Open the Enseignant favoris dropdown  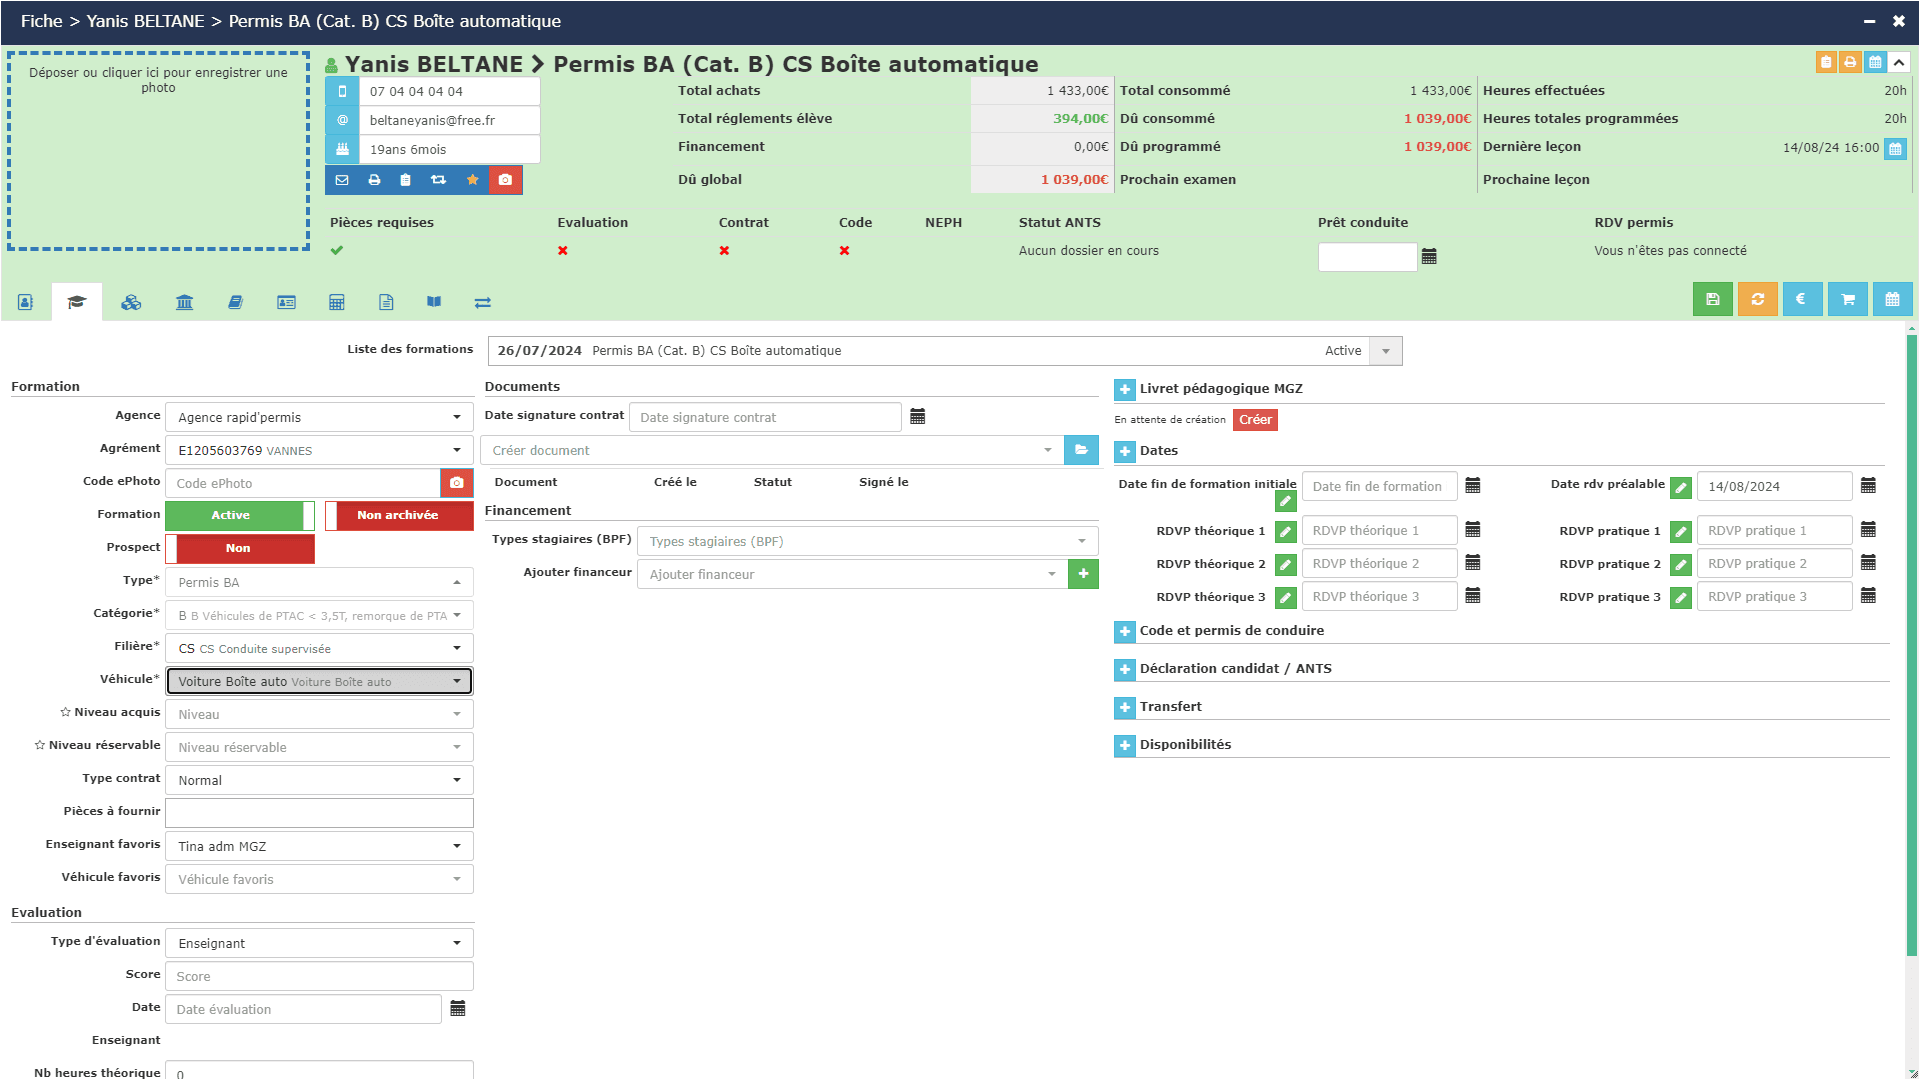[319, 846]
